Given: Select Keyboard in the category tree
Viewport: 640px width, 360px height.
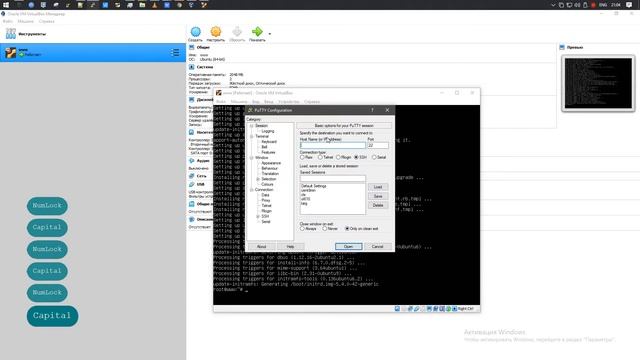Looking at the screenshot, I should pyautogui.click(x=269, y=142).
